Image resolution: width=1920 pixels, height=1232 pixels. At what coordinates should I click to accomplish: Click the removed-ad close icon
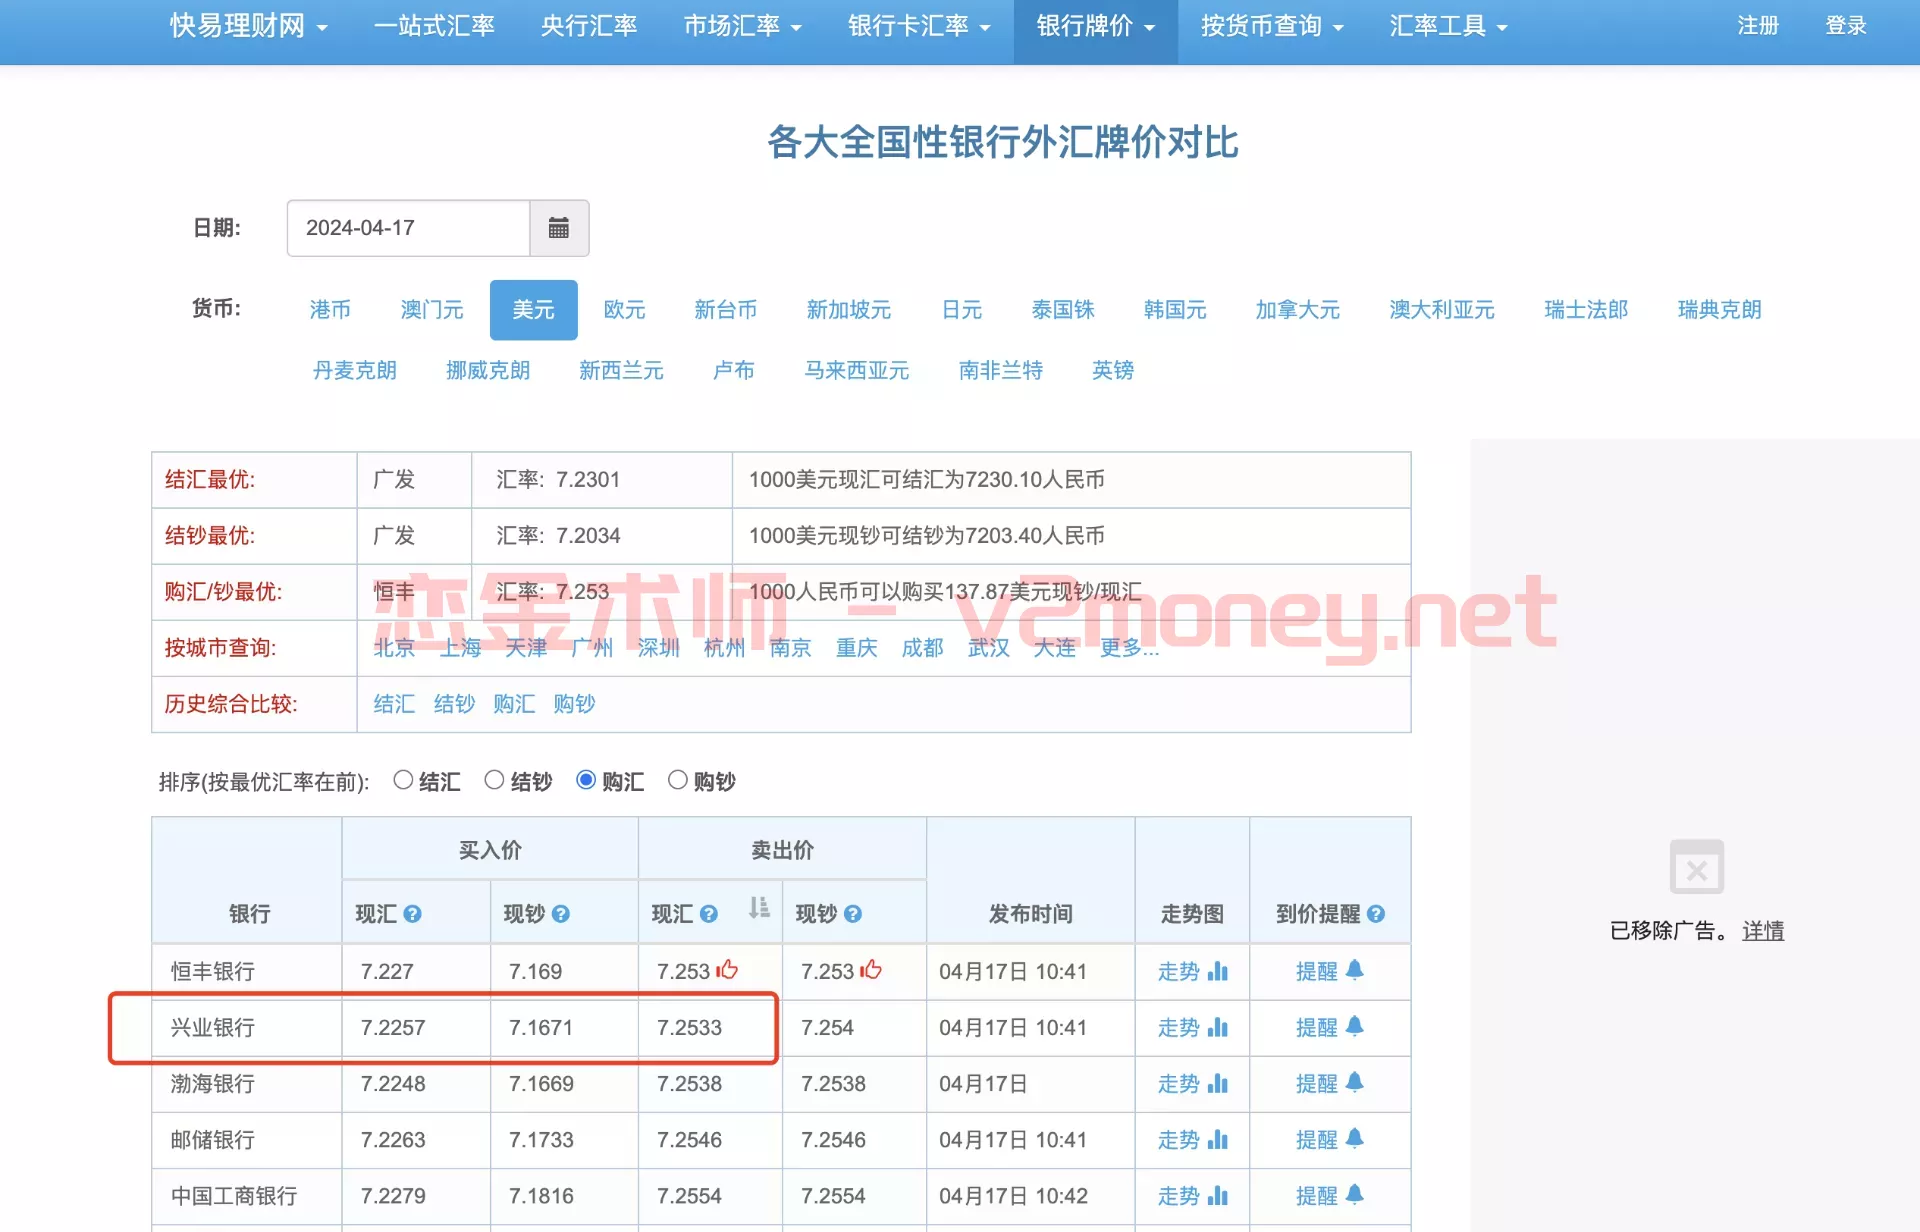[1697, 867]
